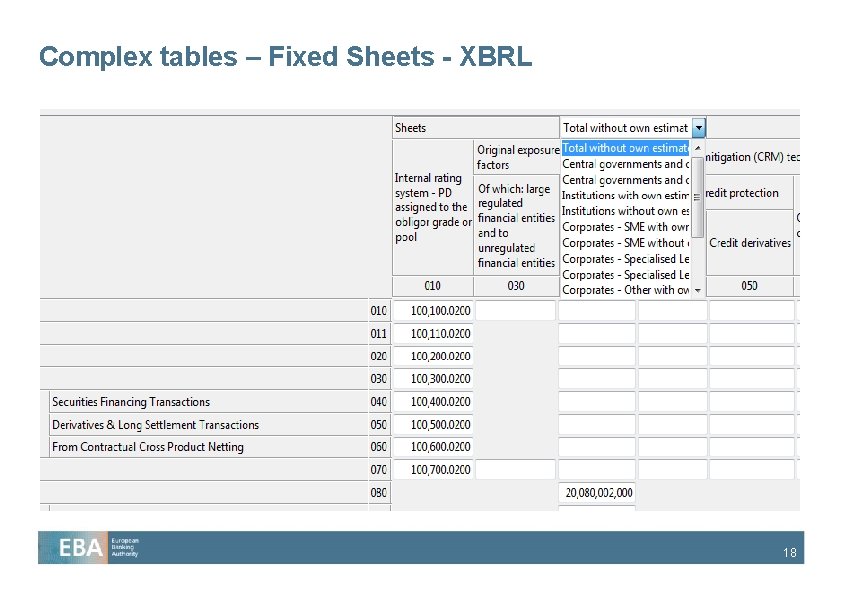Choose the first "Corporates - Specialised Le" entry
842x595 pixels.
(x=620, y=258)
